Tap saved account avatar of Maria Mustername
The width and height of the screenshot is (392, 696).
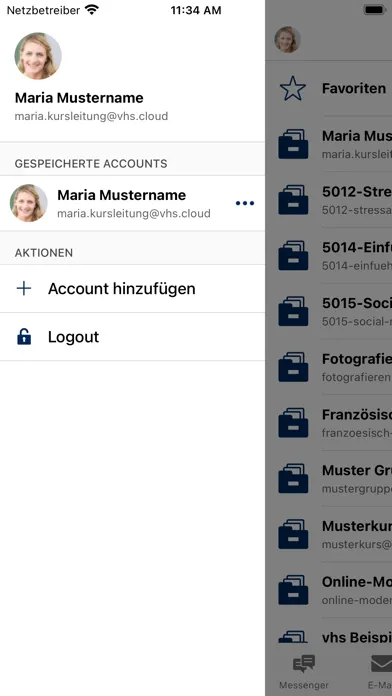tap(29, 203)
